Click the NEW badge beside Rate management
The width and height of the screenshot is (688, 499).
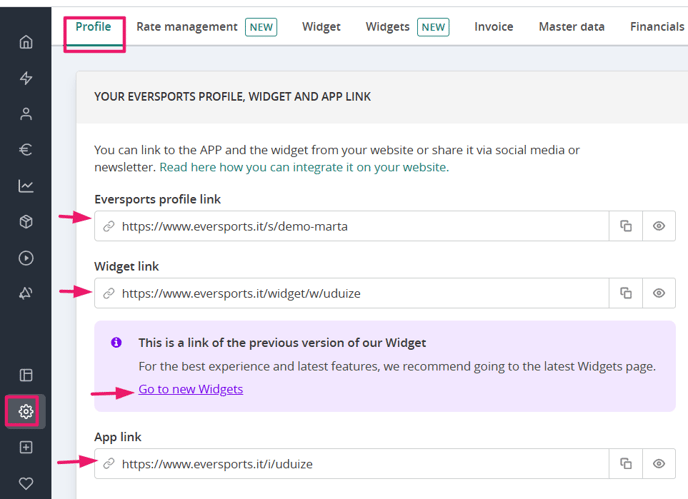click(x=261, y=27)
